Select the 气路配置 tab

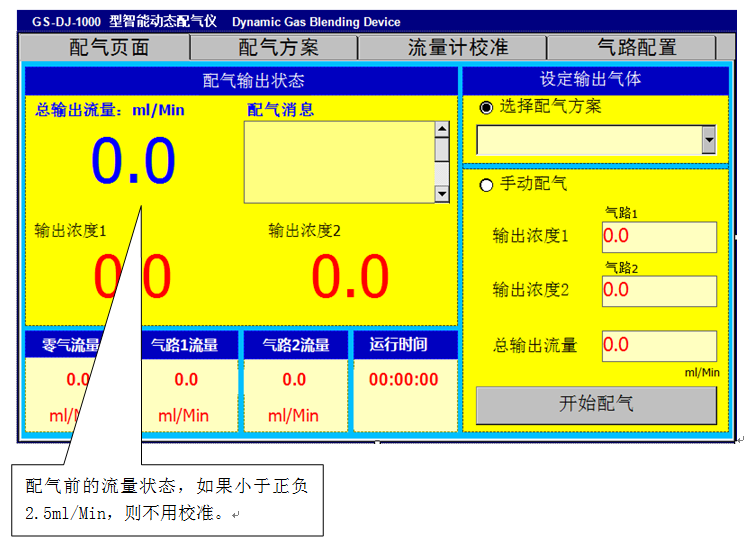[636, 47]
